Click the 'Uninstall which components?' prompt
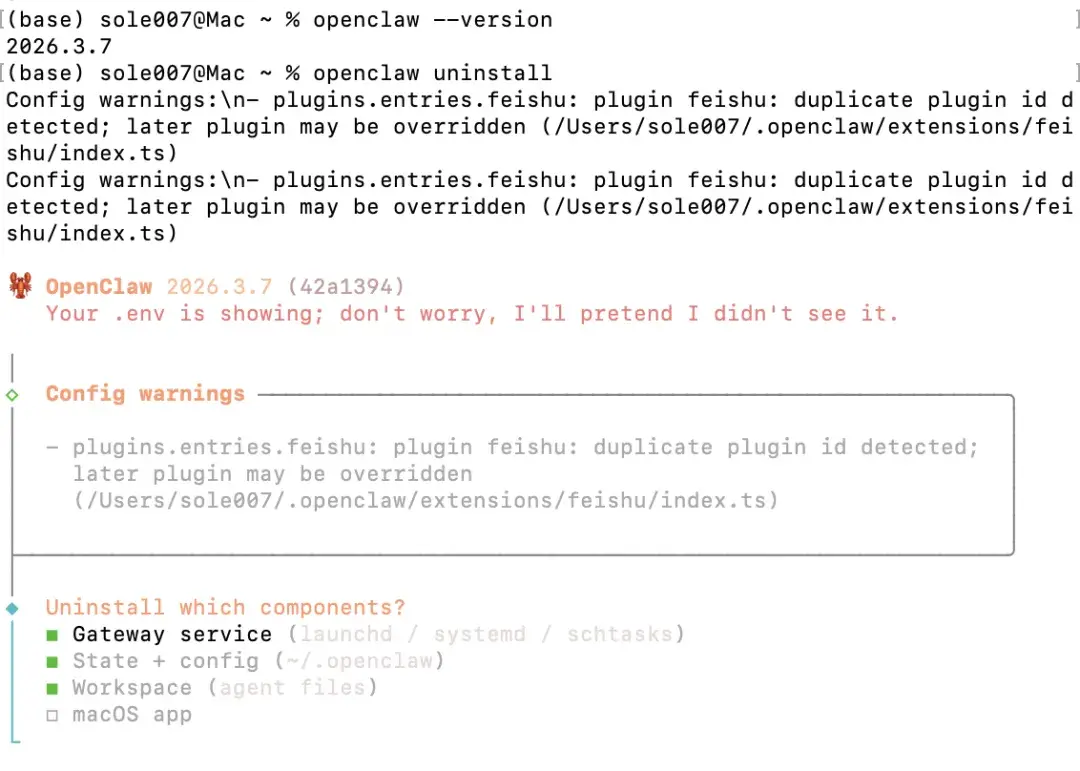The height and width of the screenshot is (771, 1080). (x=225, y=608)
